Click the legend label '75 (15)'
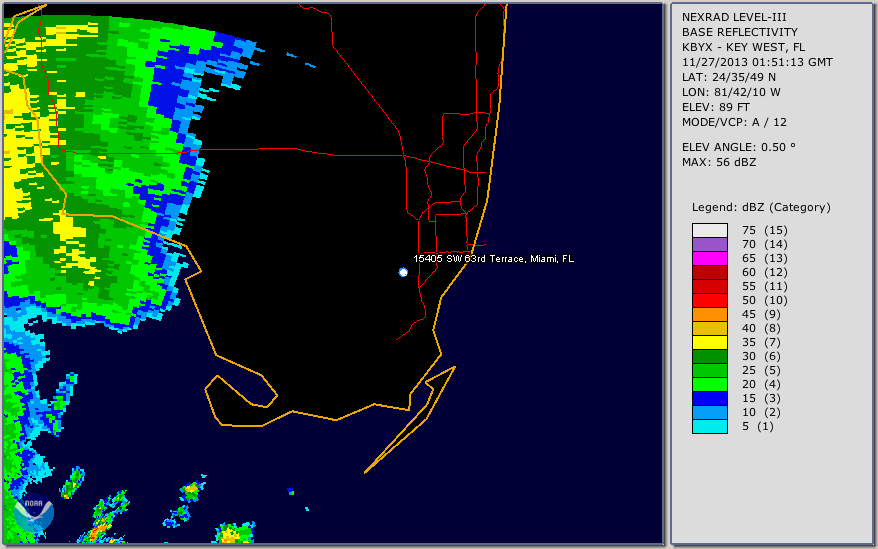Viewport: 878px width, 549px height. click(764, 230)
